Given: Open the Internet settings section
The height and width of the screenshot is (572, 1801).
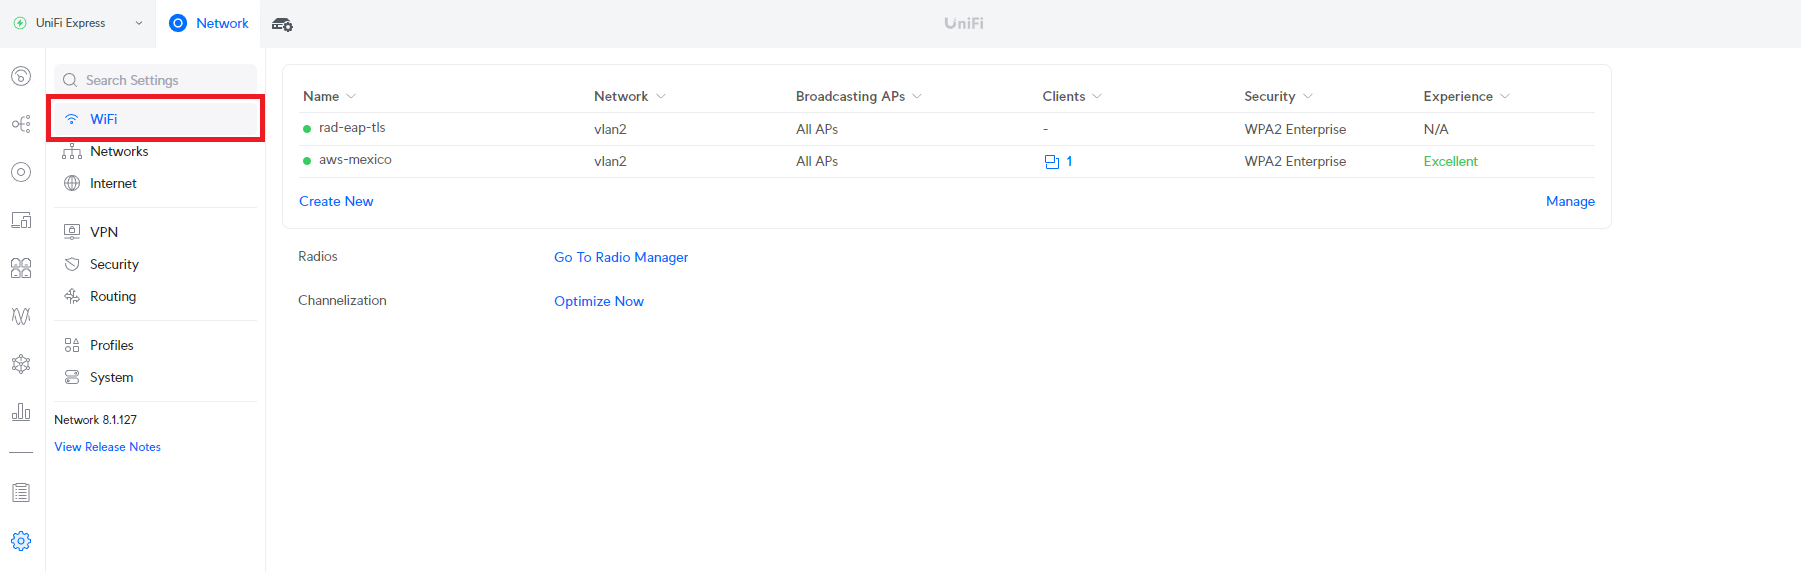Looking at the screenshot, I should [155, 183].
